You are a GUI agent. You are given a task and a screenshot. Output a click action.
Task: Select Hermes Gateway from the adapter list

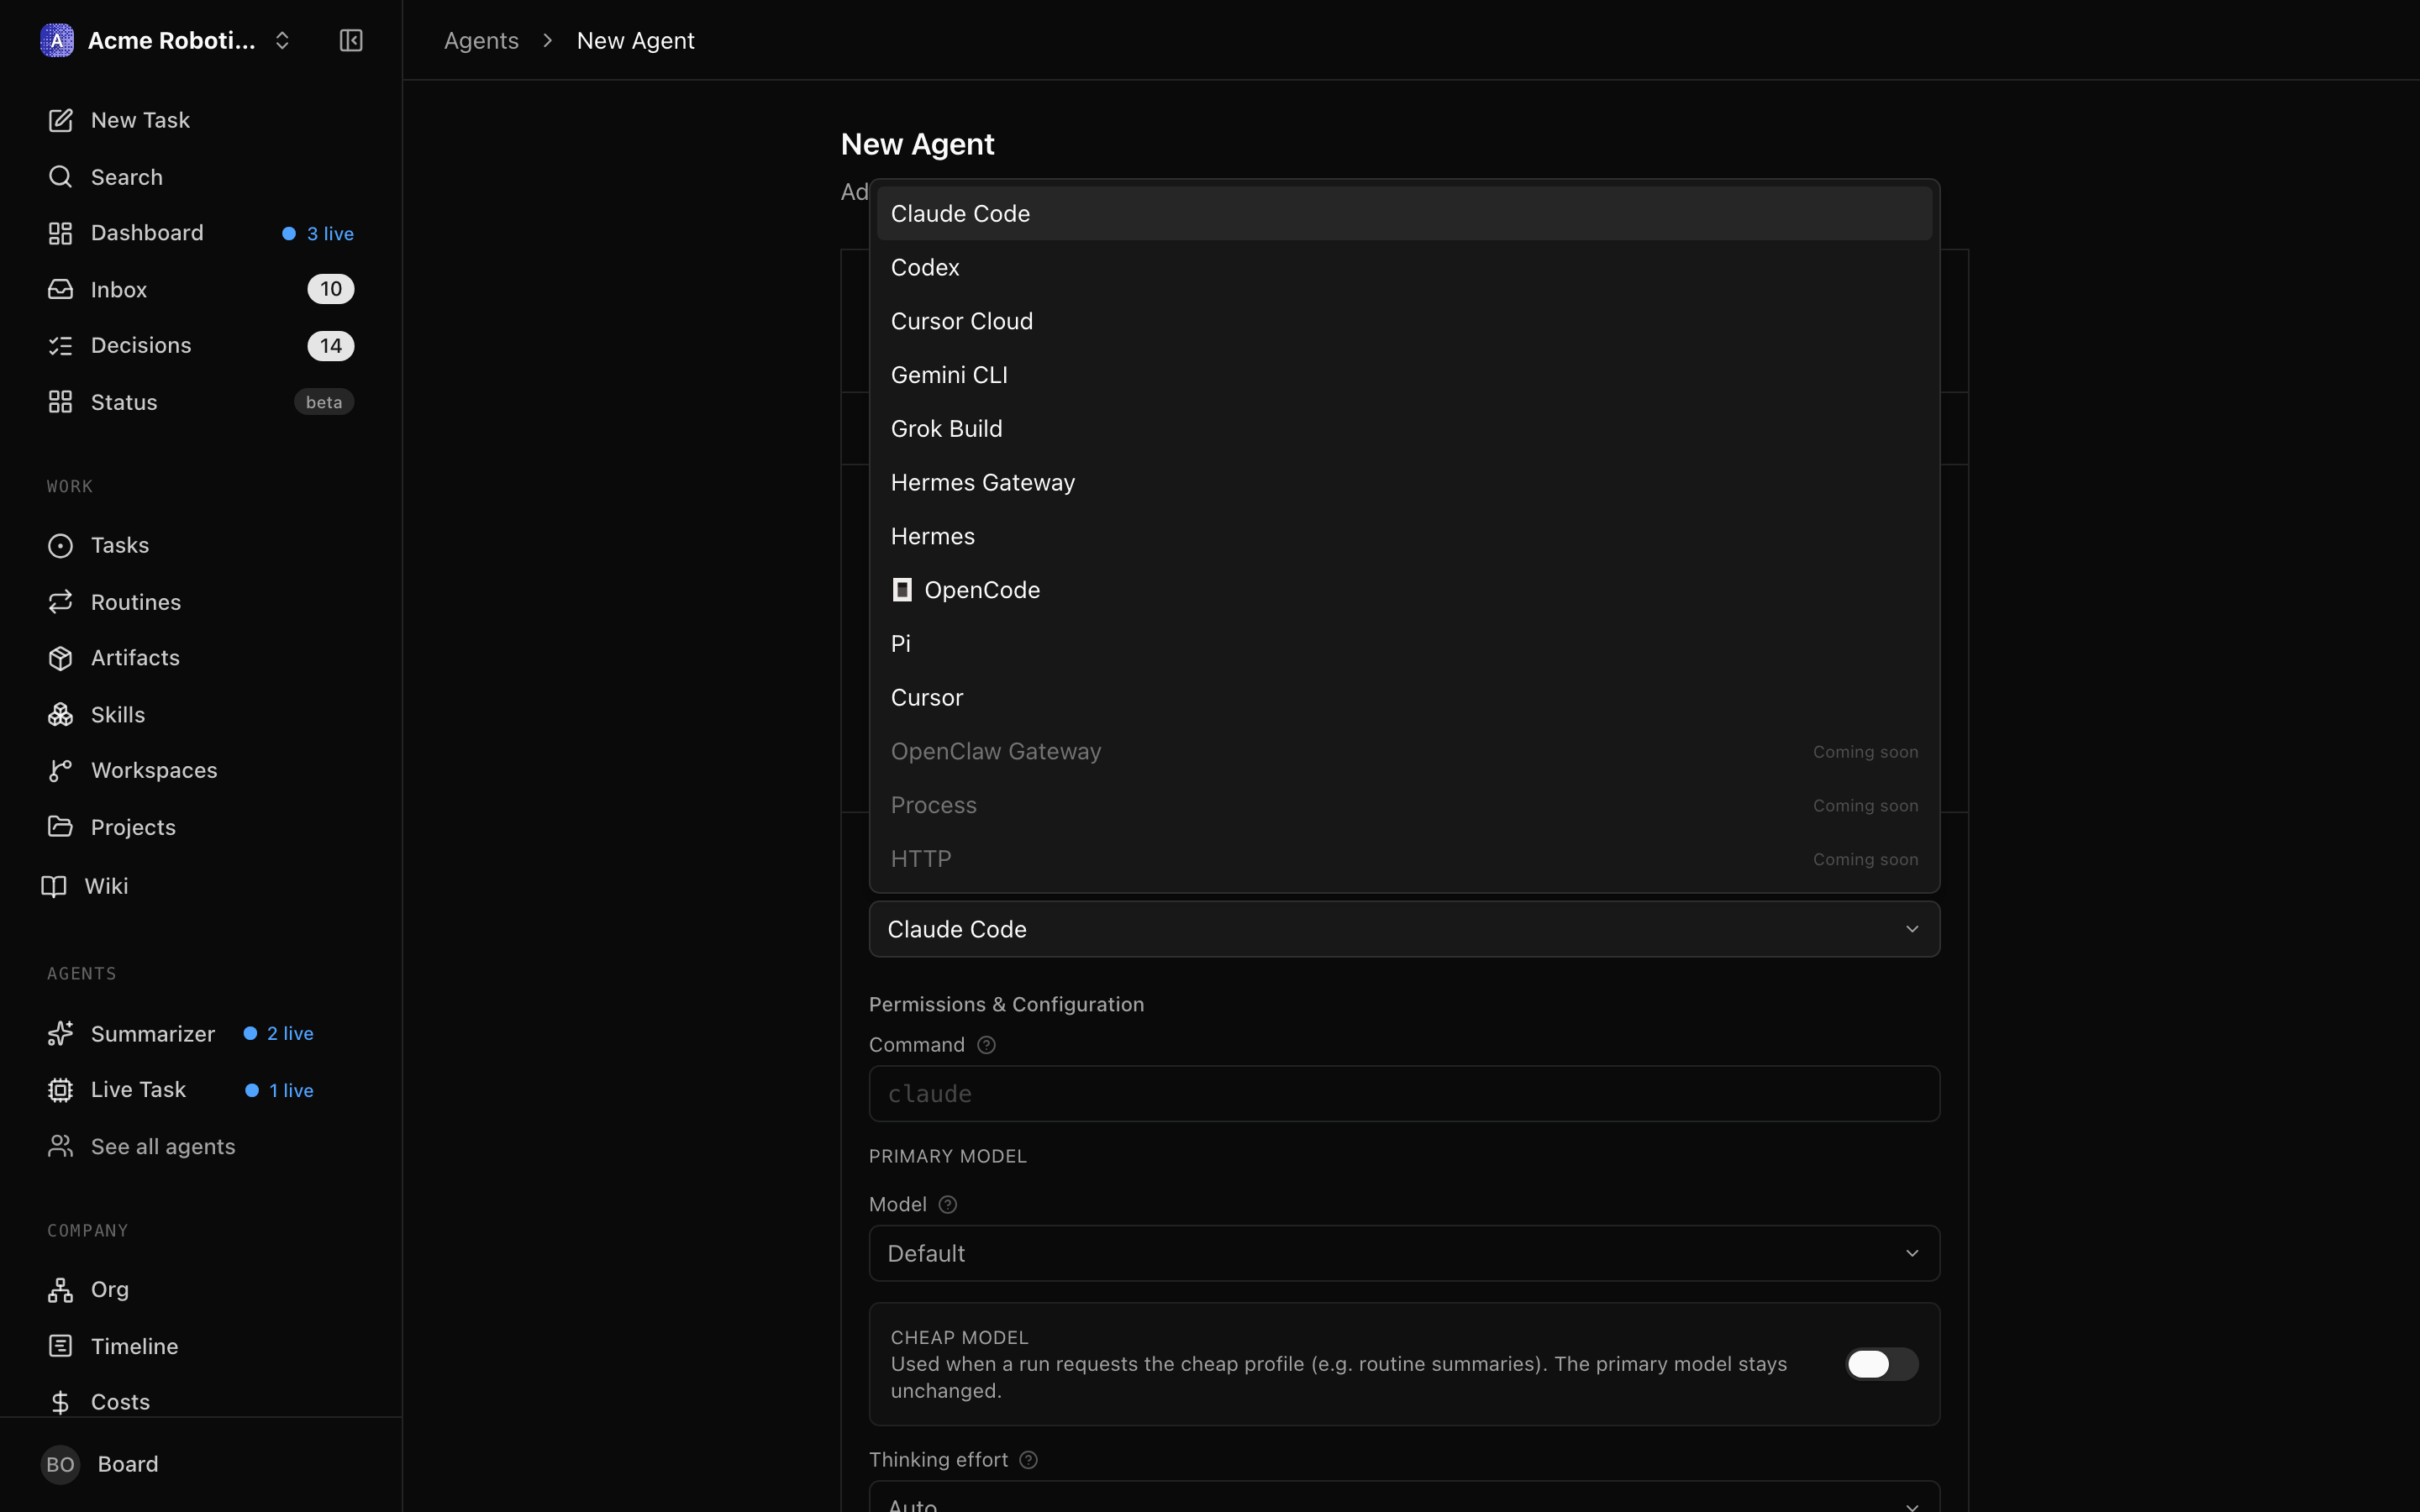point(1404,483)
